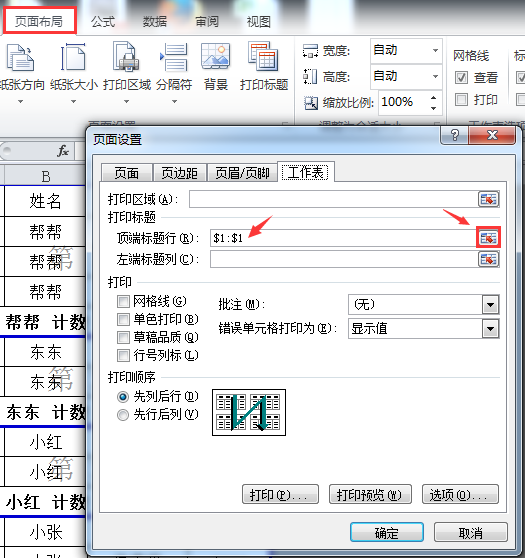Viewport: 525px width, 558px height.
Task: Expand 分隔符 dropdown arrow
Action: pyautogui.click(x=174, y=101)
